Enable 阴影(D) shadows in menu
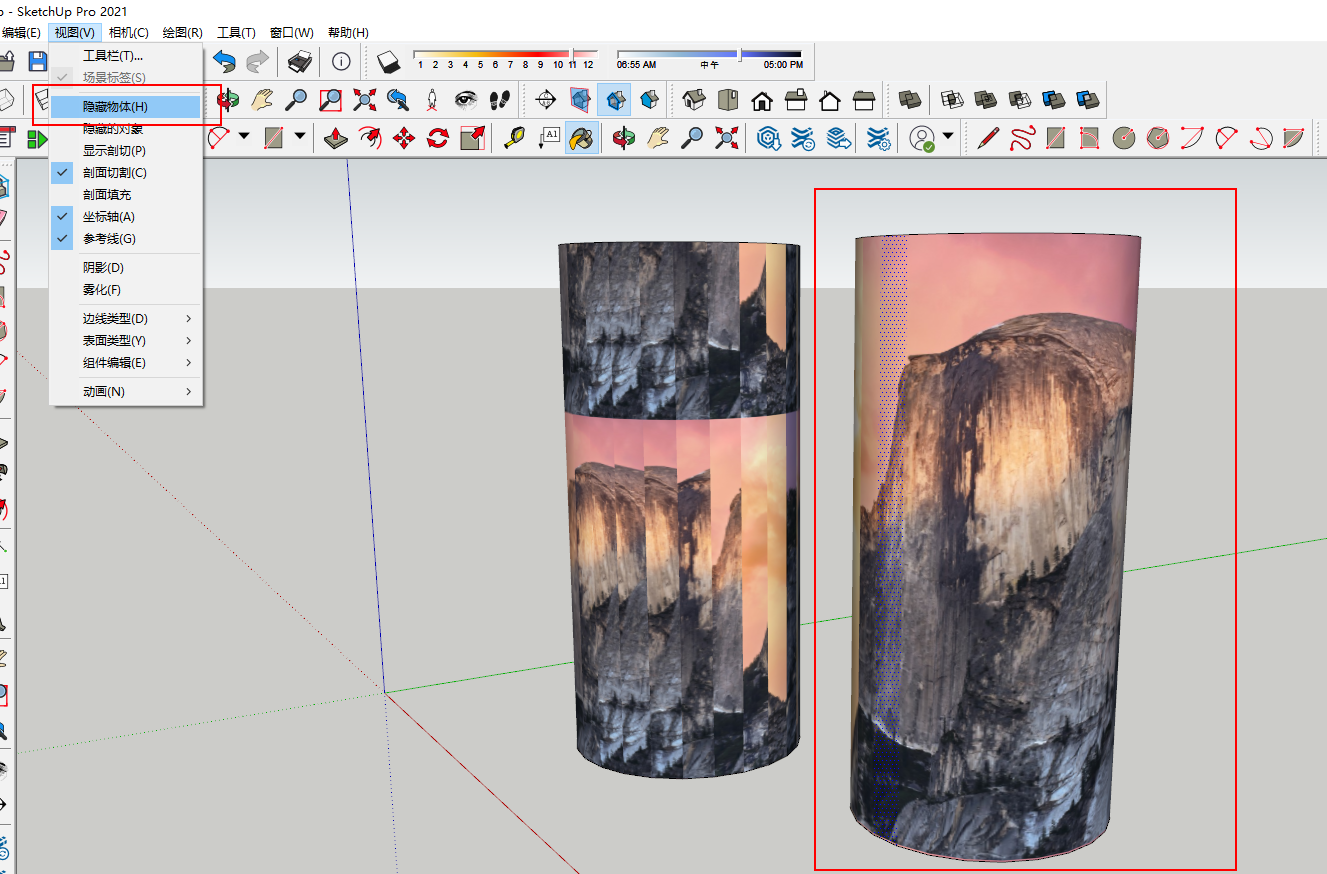The height and width of the screenshot is (874, 1327). [x=126, y=268]
